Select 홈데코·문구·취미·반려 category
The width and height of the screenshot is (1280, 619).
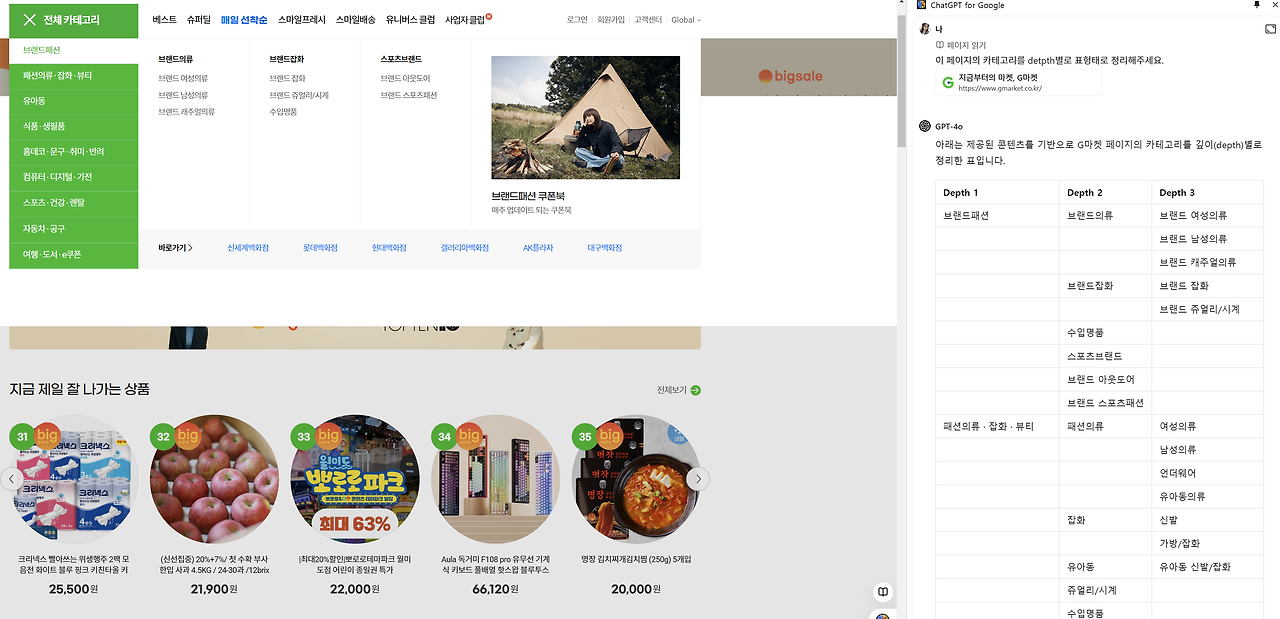(74, 152)
